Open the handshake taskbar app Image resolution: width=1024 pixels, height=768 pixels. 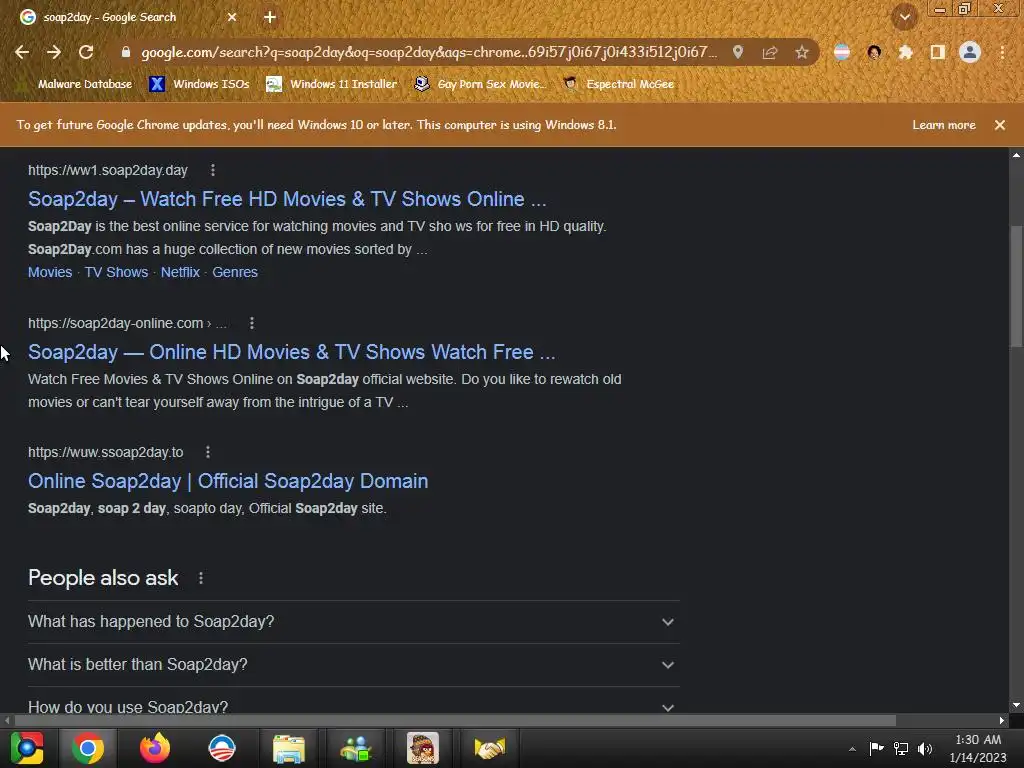[x=490, y=748]
